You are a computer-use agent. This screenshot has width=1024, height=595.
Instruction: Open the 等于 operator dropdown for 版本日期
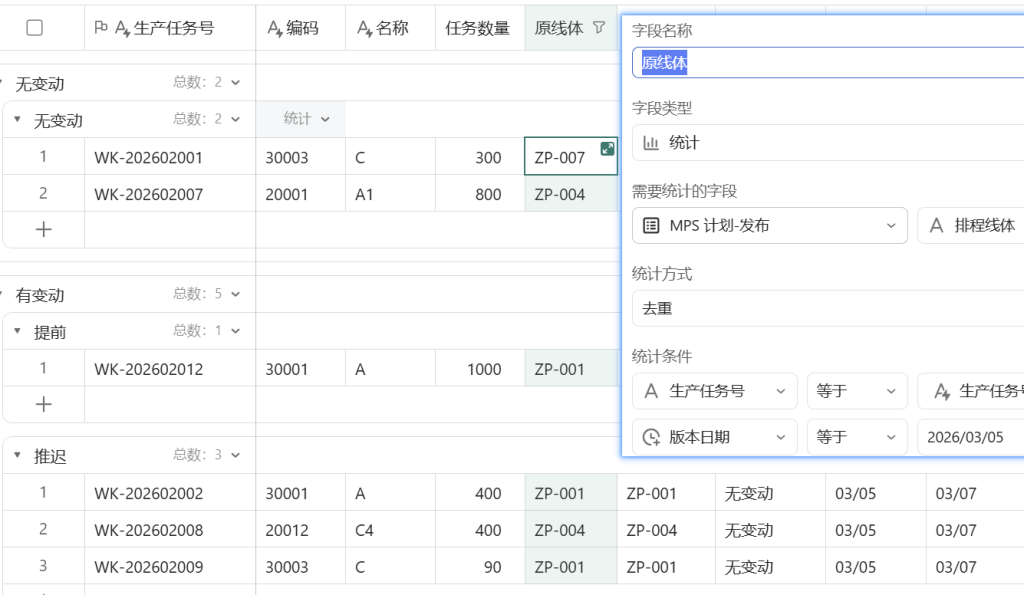[857, 437]
